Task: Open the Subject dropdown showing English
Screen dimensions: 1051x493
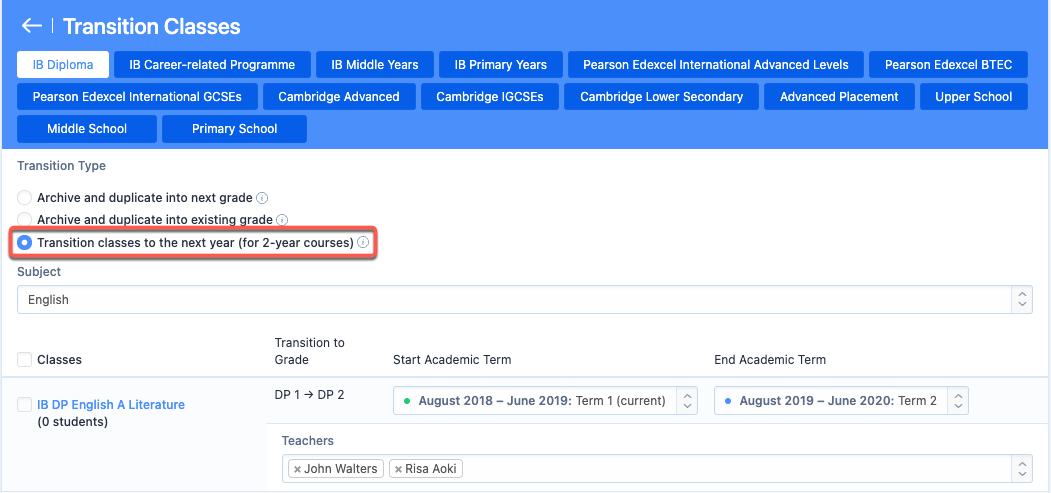Action: coord(525,299)
